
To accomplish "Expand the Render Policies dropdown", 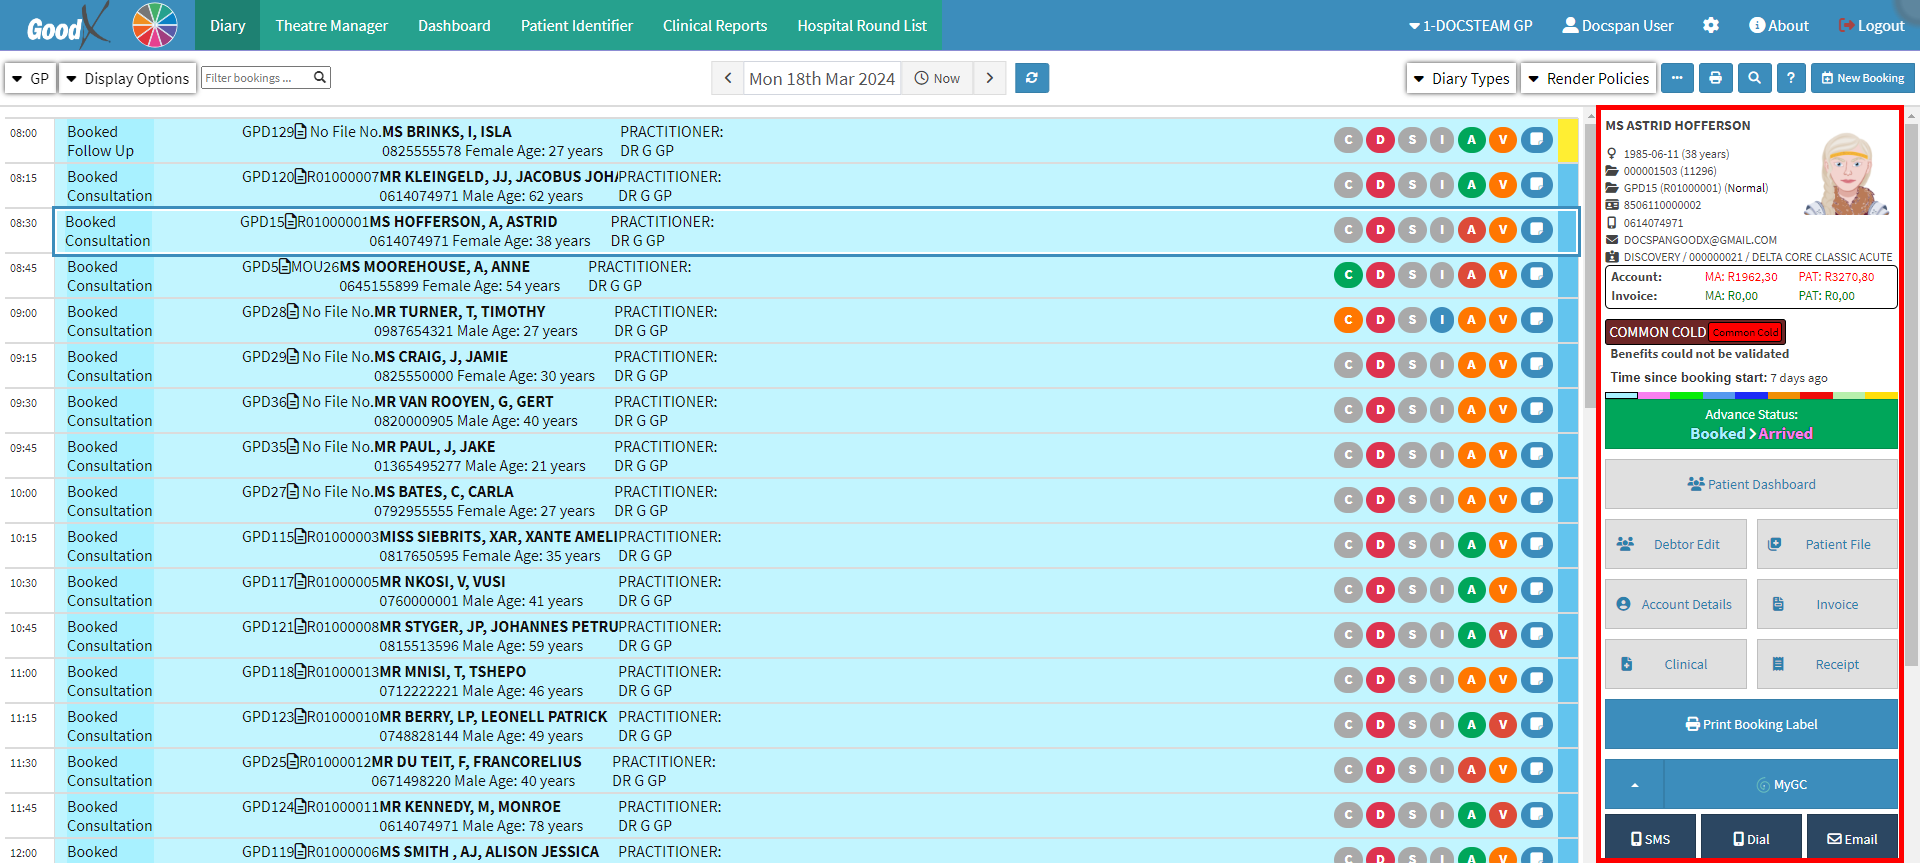I will [x=1588, y=78].
